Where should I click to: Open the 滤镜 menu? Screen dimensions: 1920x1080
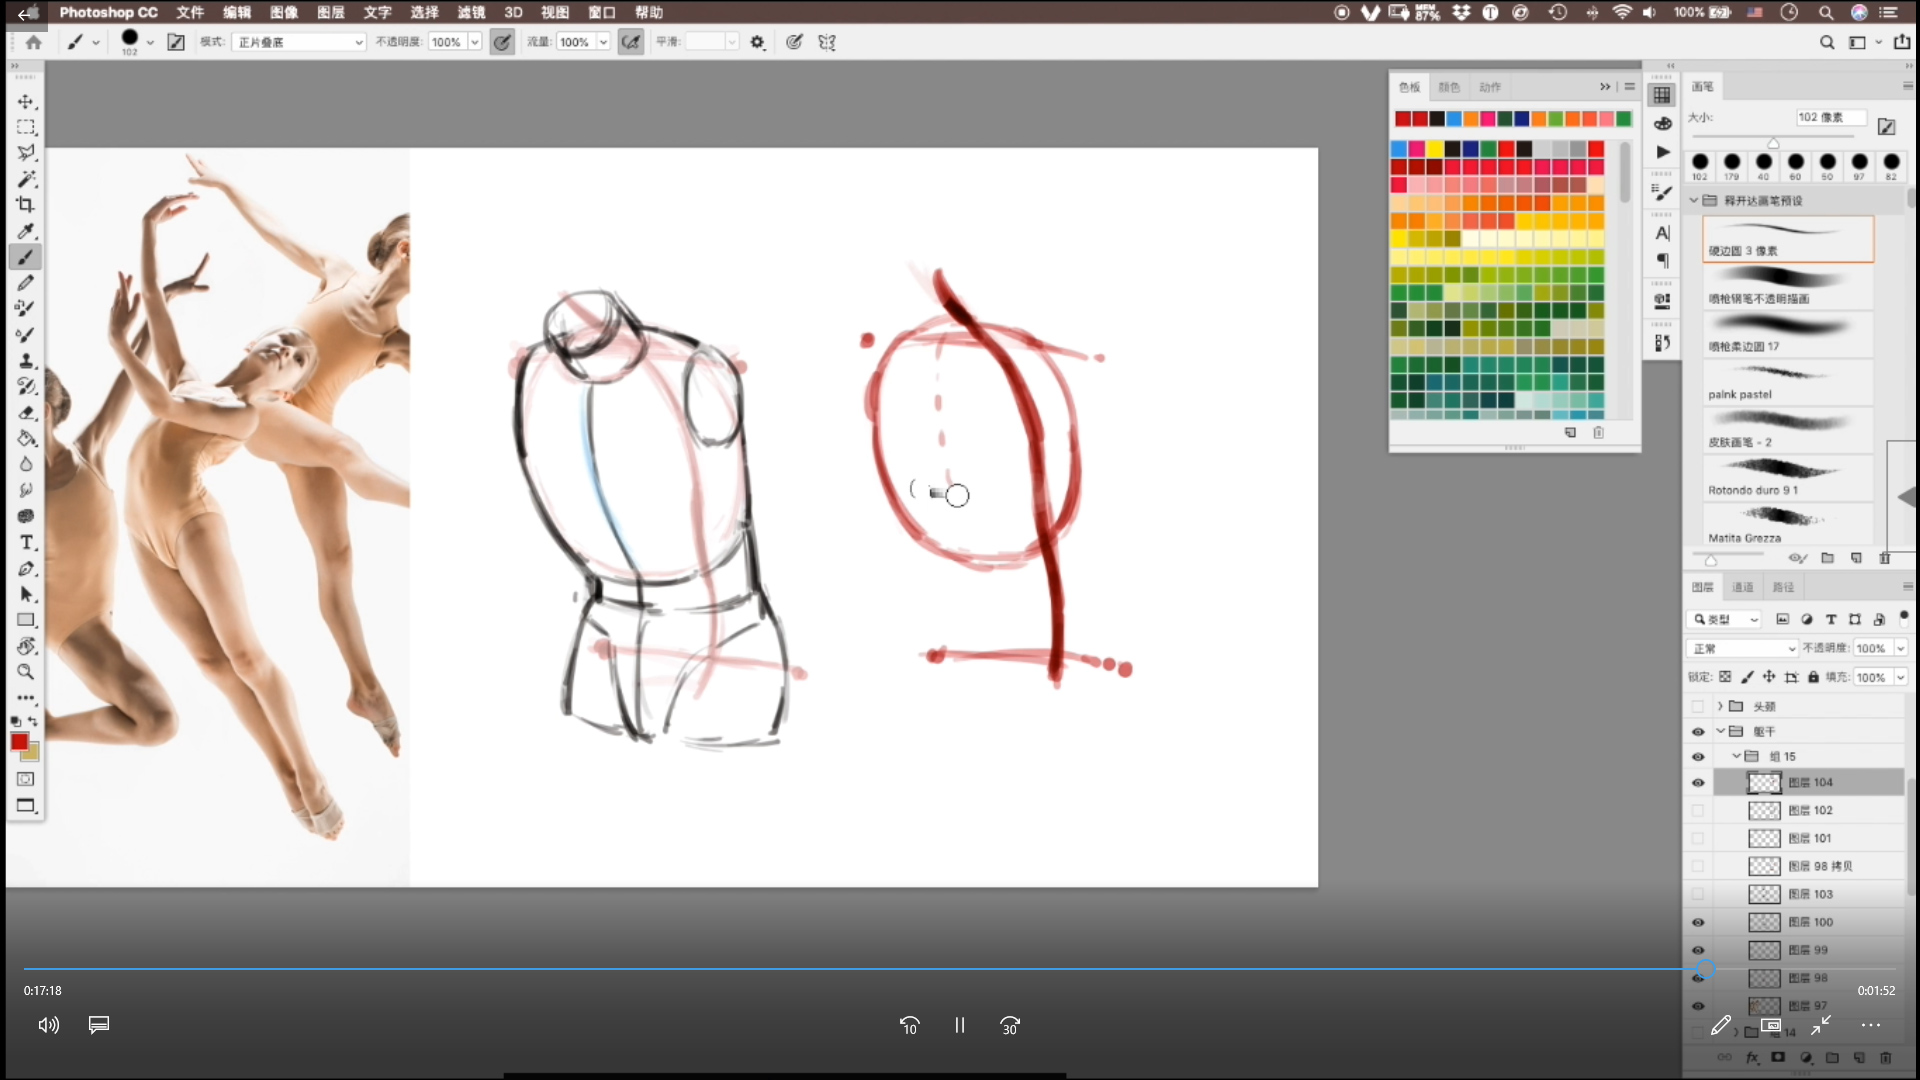[471, 12]
